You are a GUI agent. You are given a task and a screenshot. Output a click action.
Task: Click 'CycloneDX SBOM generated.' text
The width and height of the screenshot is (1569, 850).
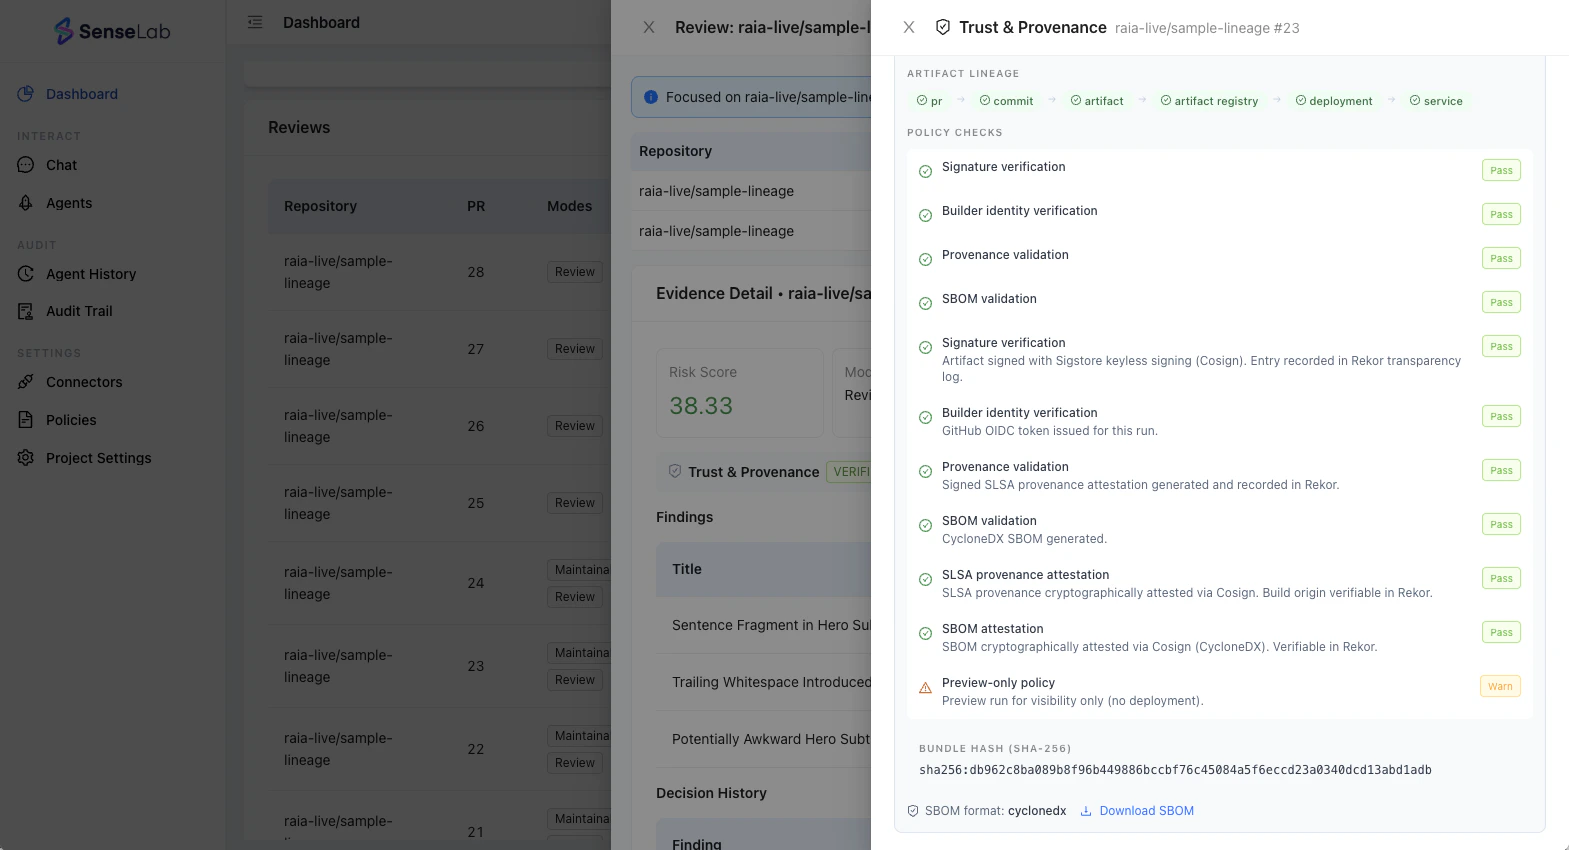(x=1024, y=539)
